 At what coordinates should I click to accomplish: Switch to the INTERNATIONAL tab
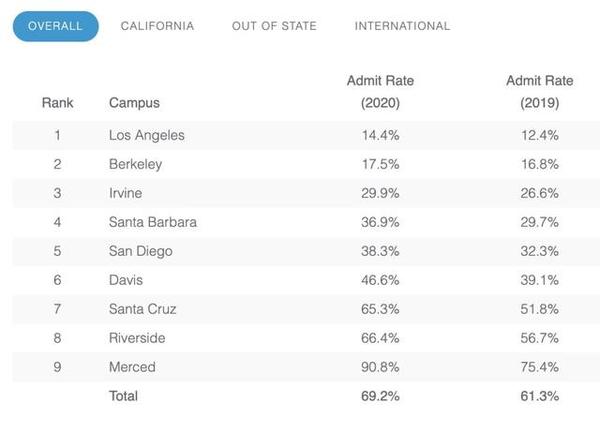pos(402,26)
